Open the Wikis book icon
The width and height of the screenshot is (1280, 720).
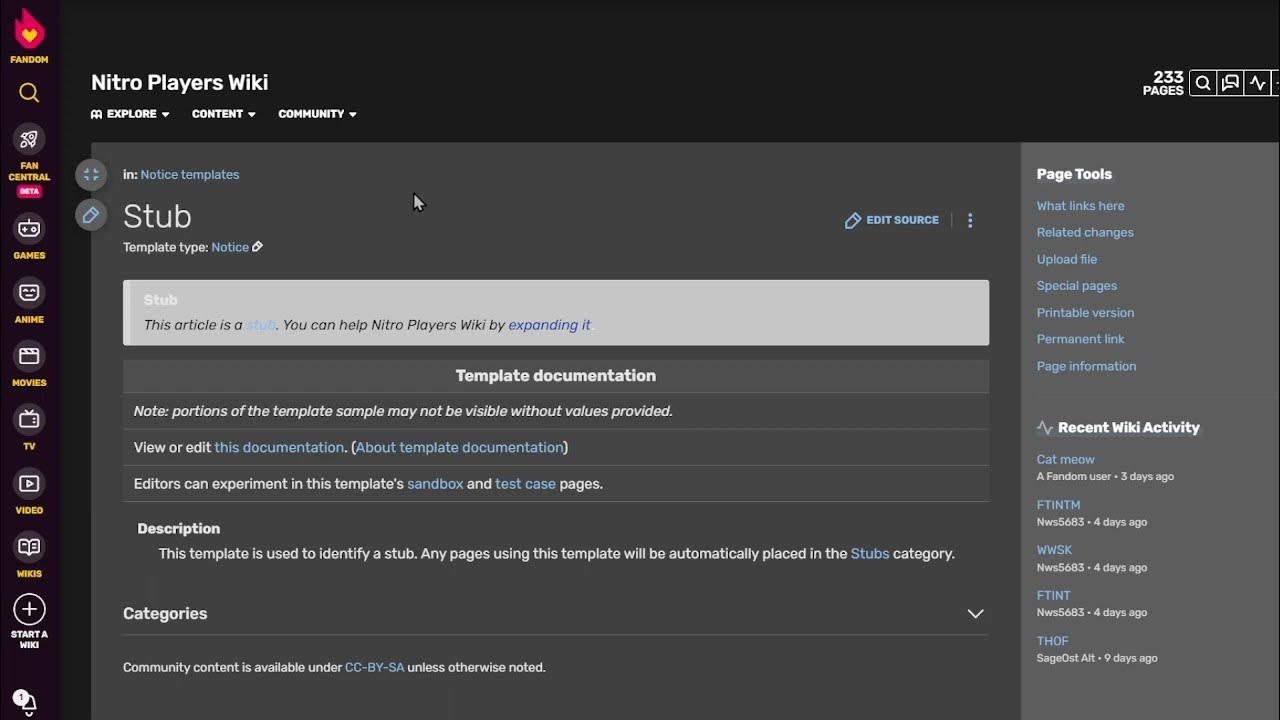tap(29, 547)
